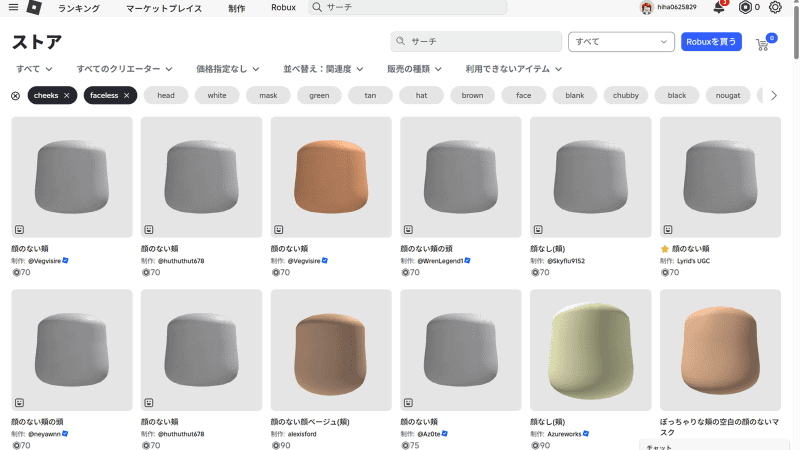The width and height of the screenshot is (800, 450).
Task: Open the 顔のない顔ベージュ(頬) item thumbnail
Action: point(331,350)
